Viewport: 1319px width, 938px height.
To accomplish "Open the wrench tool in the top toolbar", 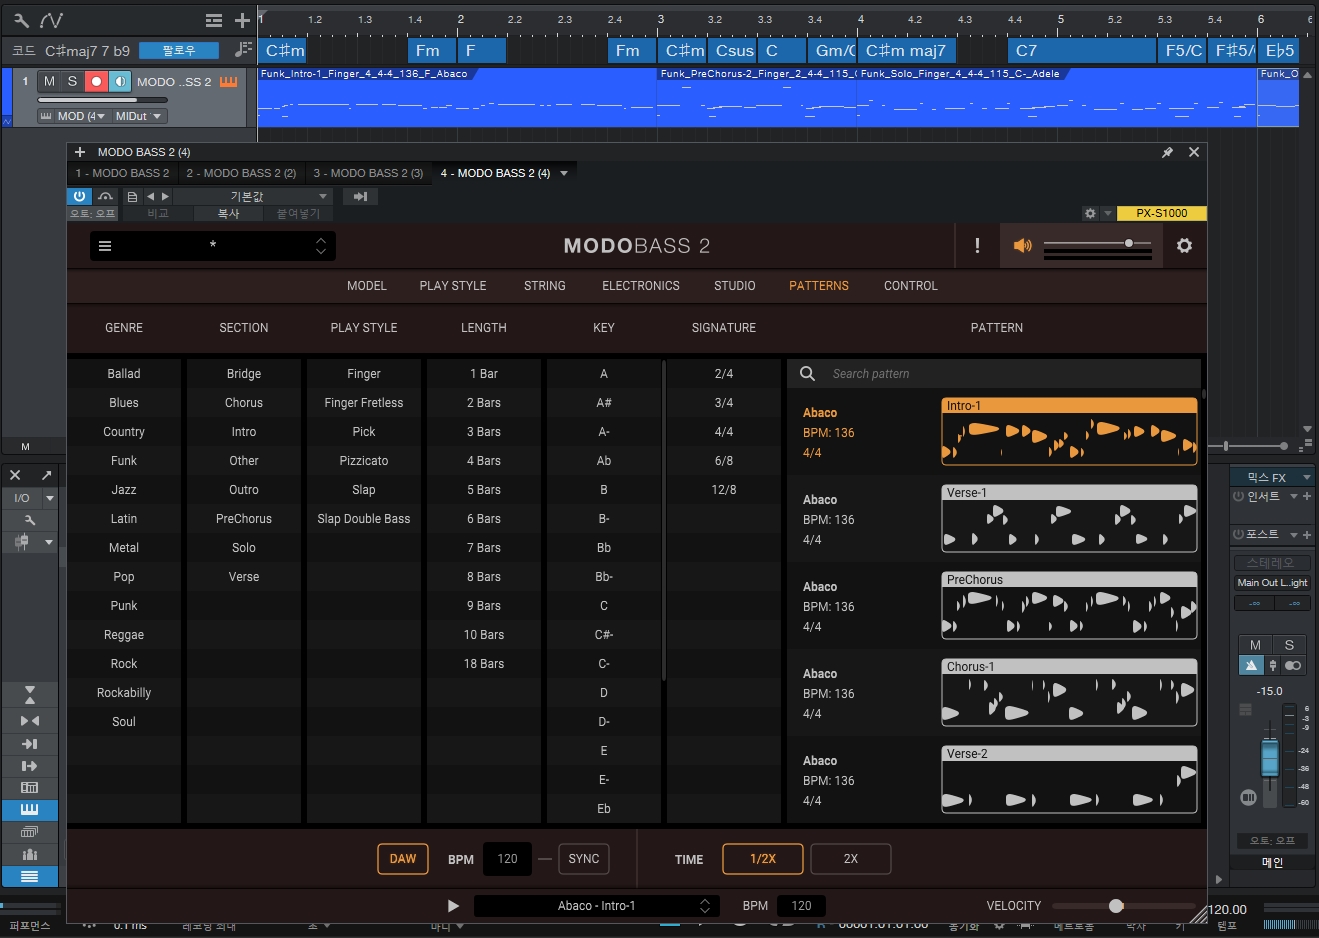I will (21, 20).
